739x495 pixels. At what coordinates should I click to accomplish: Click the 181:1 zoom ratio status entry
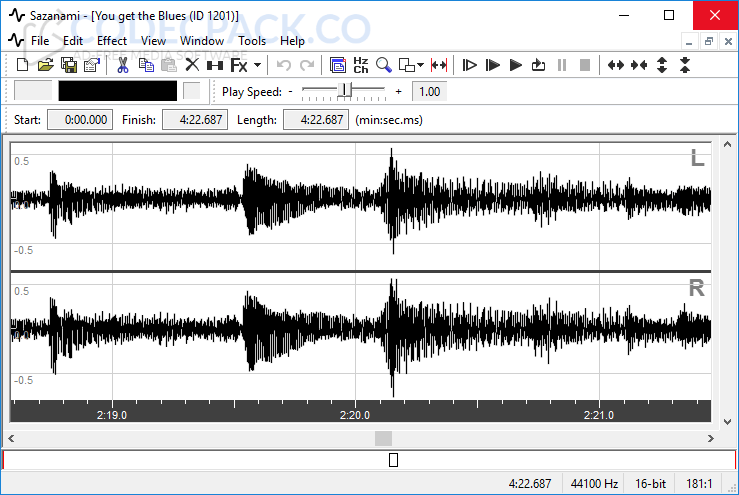699,484
